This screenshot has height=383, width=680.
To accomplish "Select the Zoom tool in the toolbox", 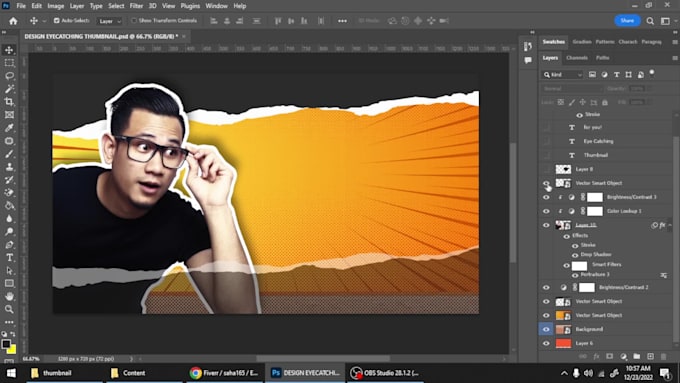I will [9, 309].
